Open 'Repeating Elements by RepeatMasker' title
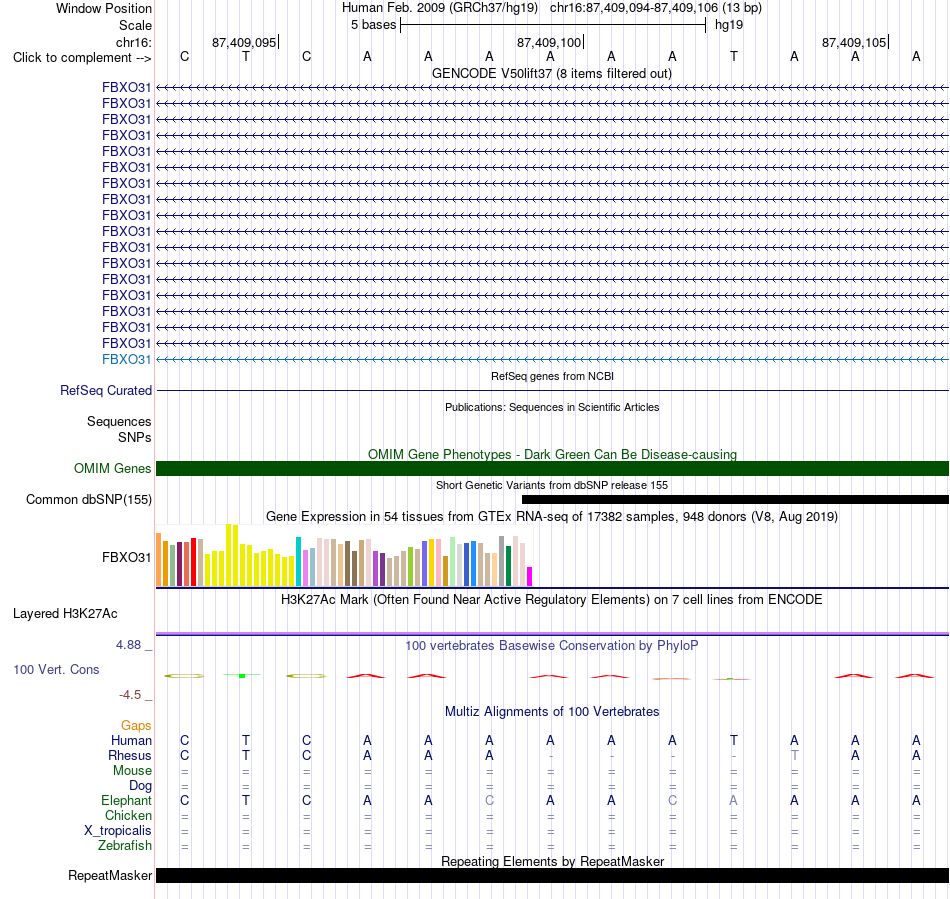The height and width of the screenshot is (899, 950). (552, 861)
